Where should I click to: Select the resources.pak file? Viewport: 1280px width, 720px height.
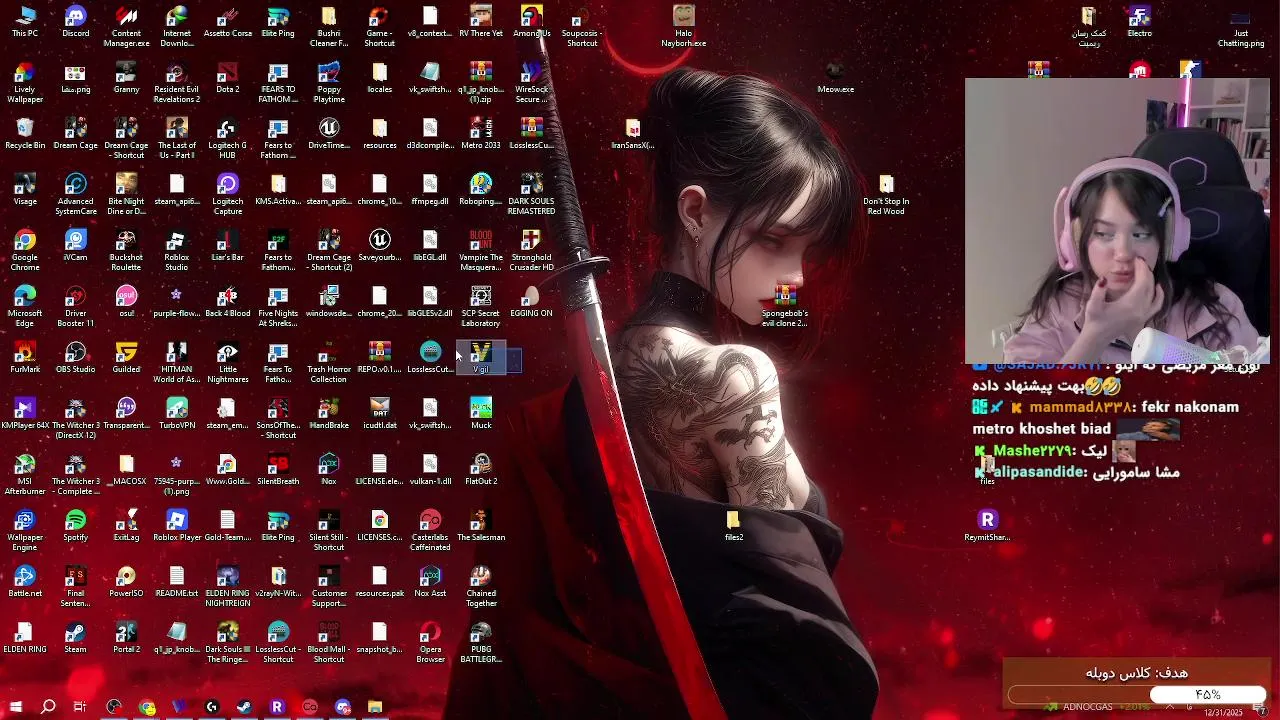click(380, 582)
